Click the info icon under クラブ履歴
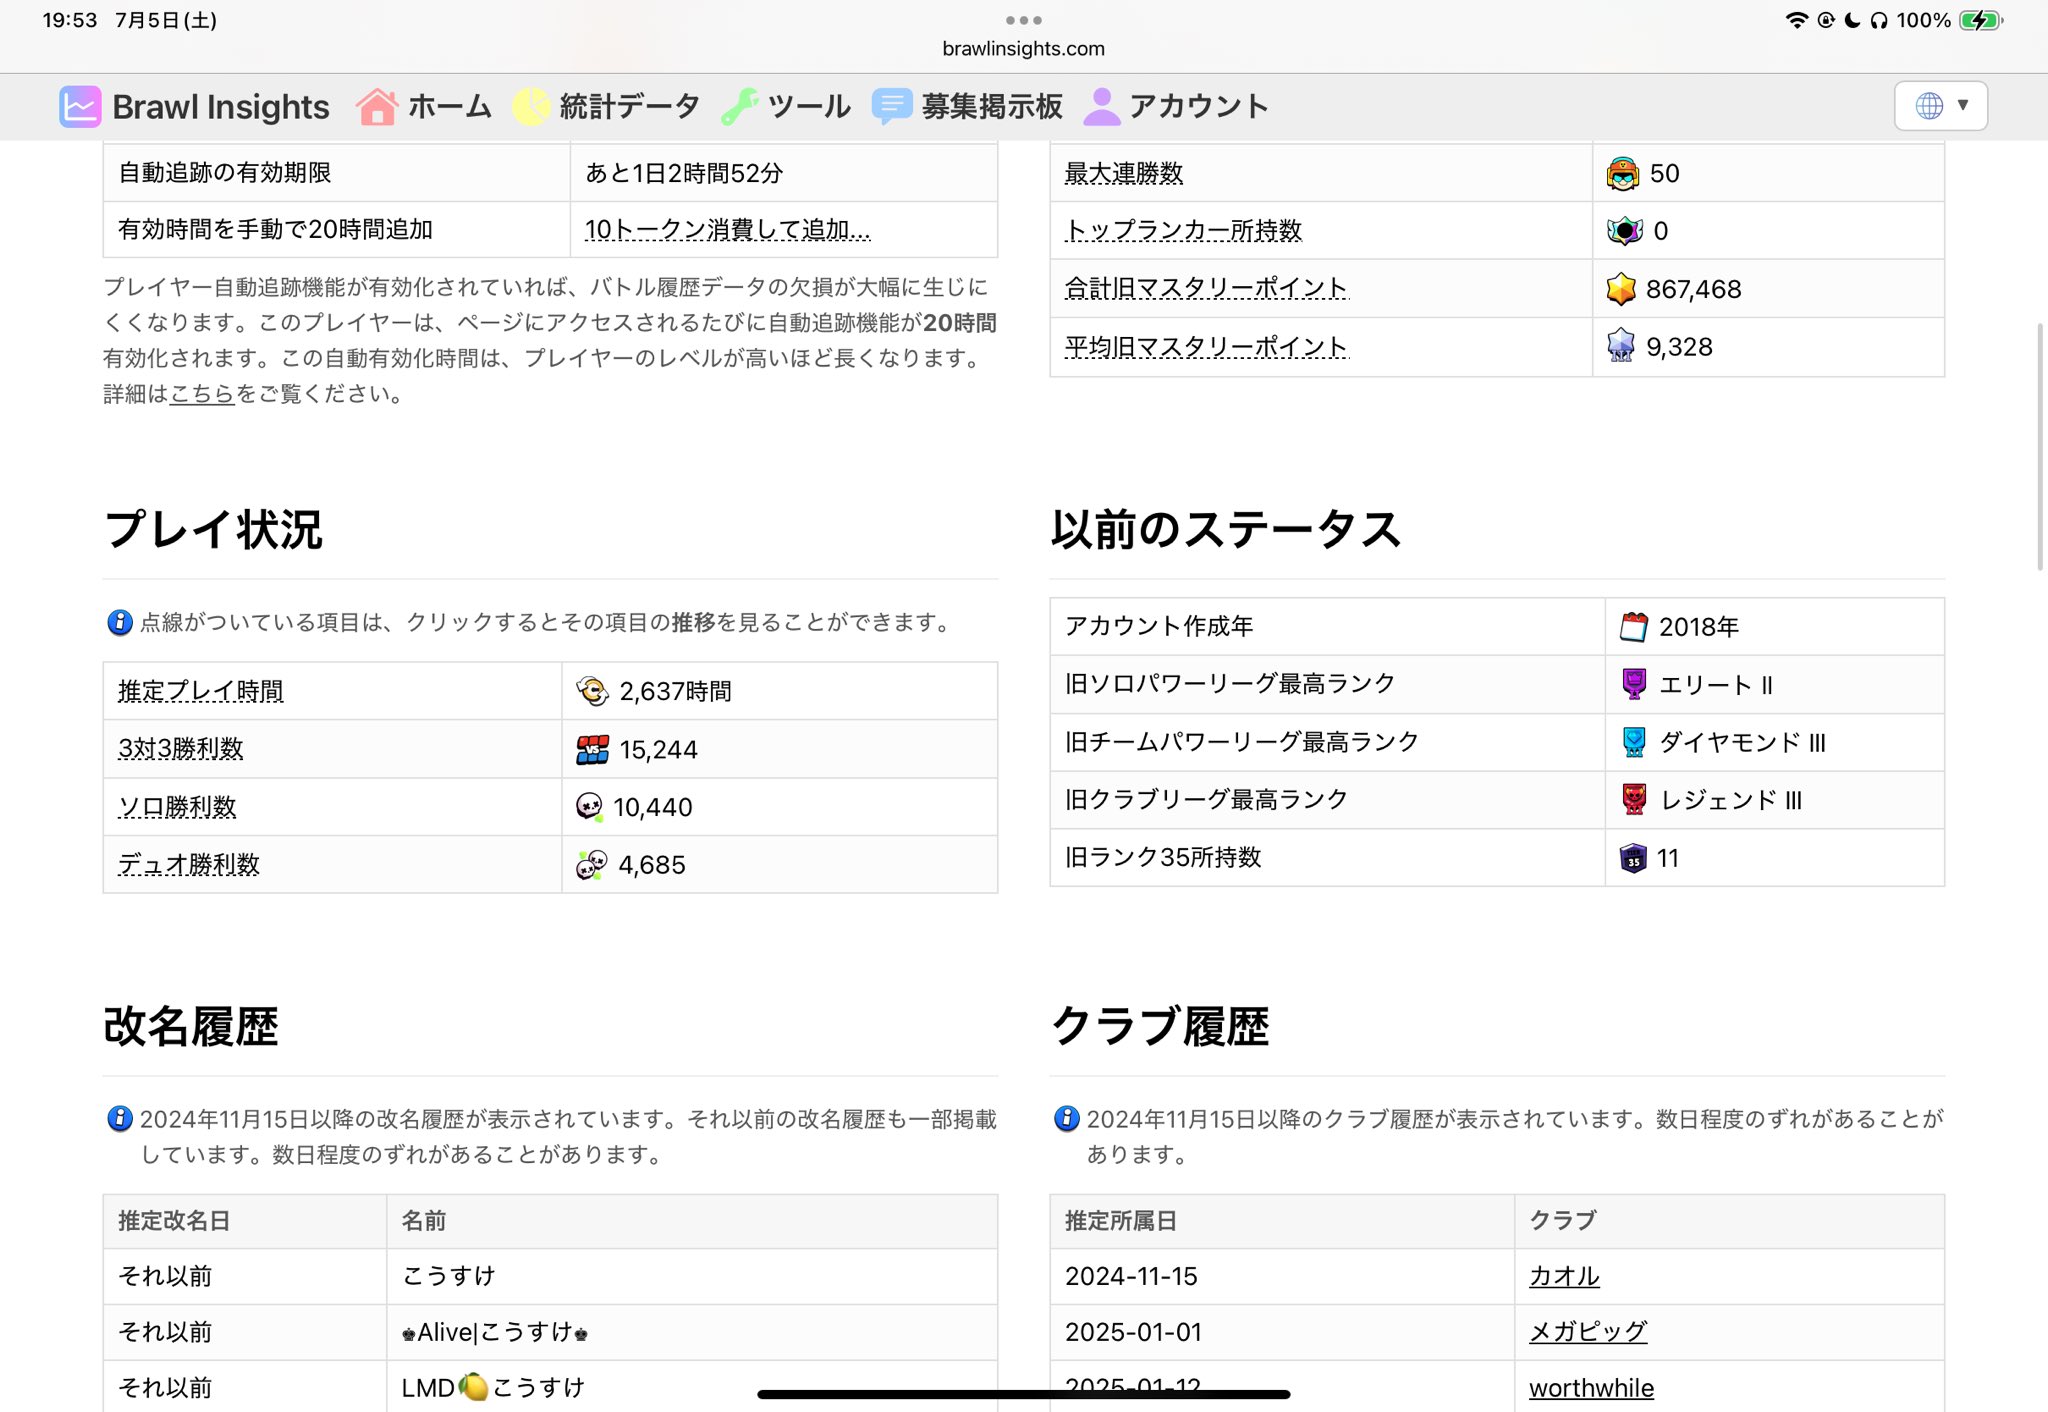This screenshot has height=1412, width=2048. (x=1067, y=1118)
